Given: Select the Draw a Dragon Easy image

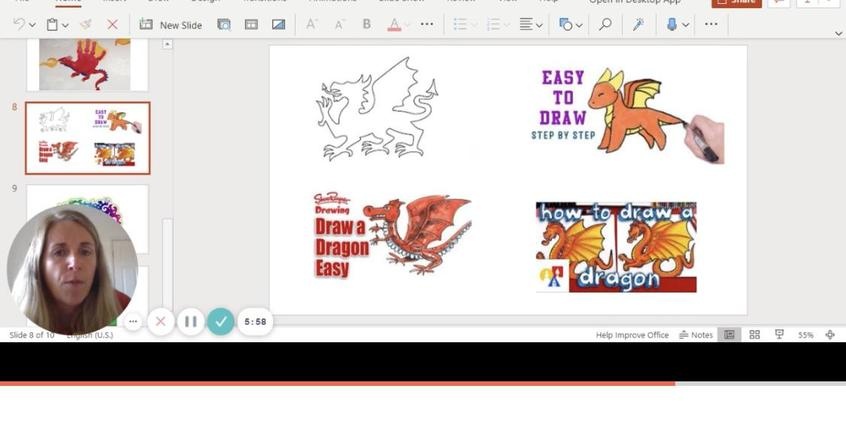Looking at the screenshot, I should point(392,236).
